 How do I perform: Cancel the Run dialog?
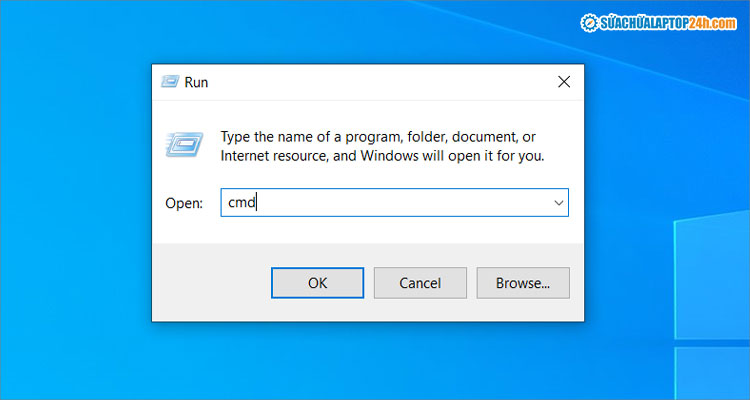pos(420,283)
